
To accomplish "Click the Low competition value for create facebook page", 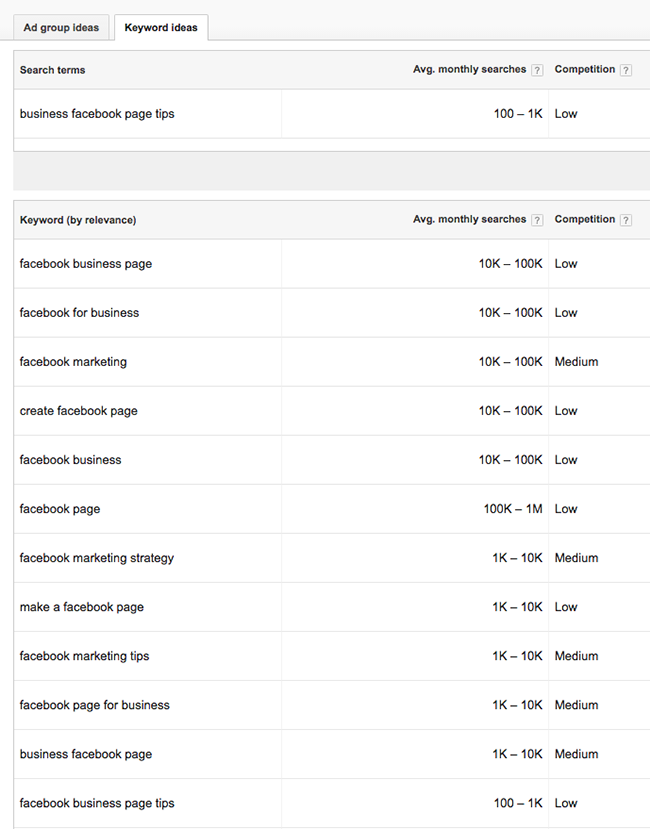I will (566, 411).
